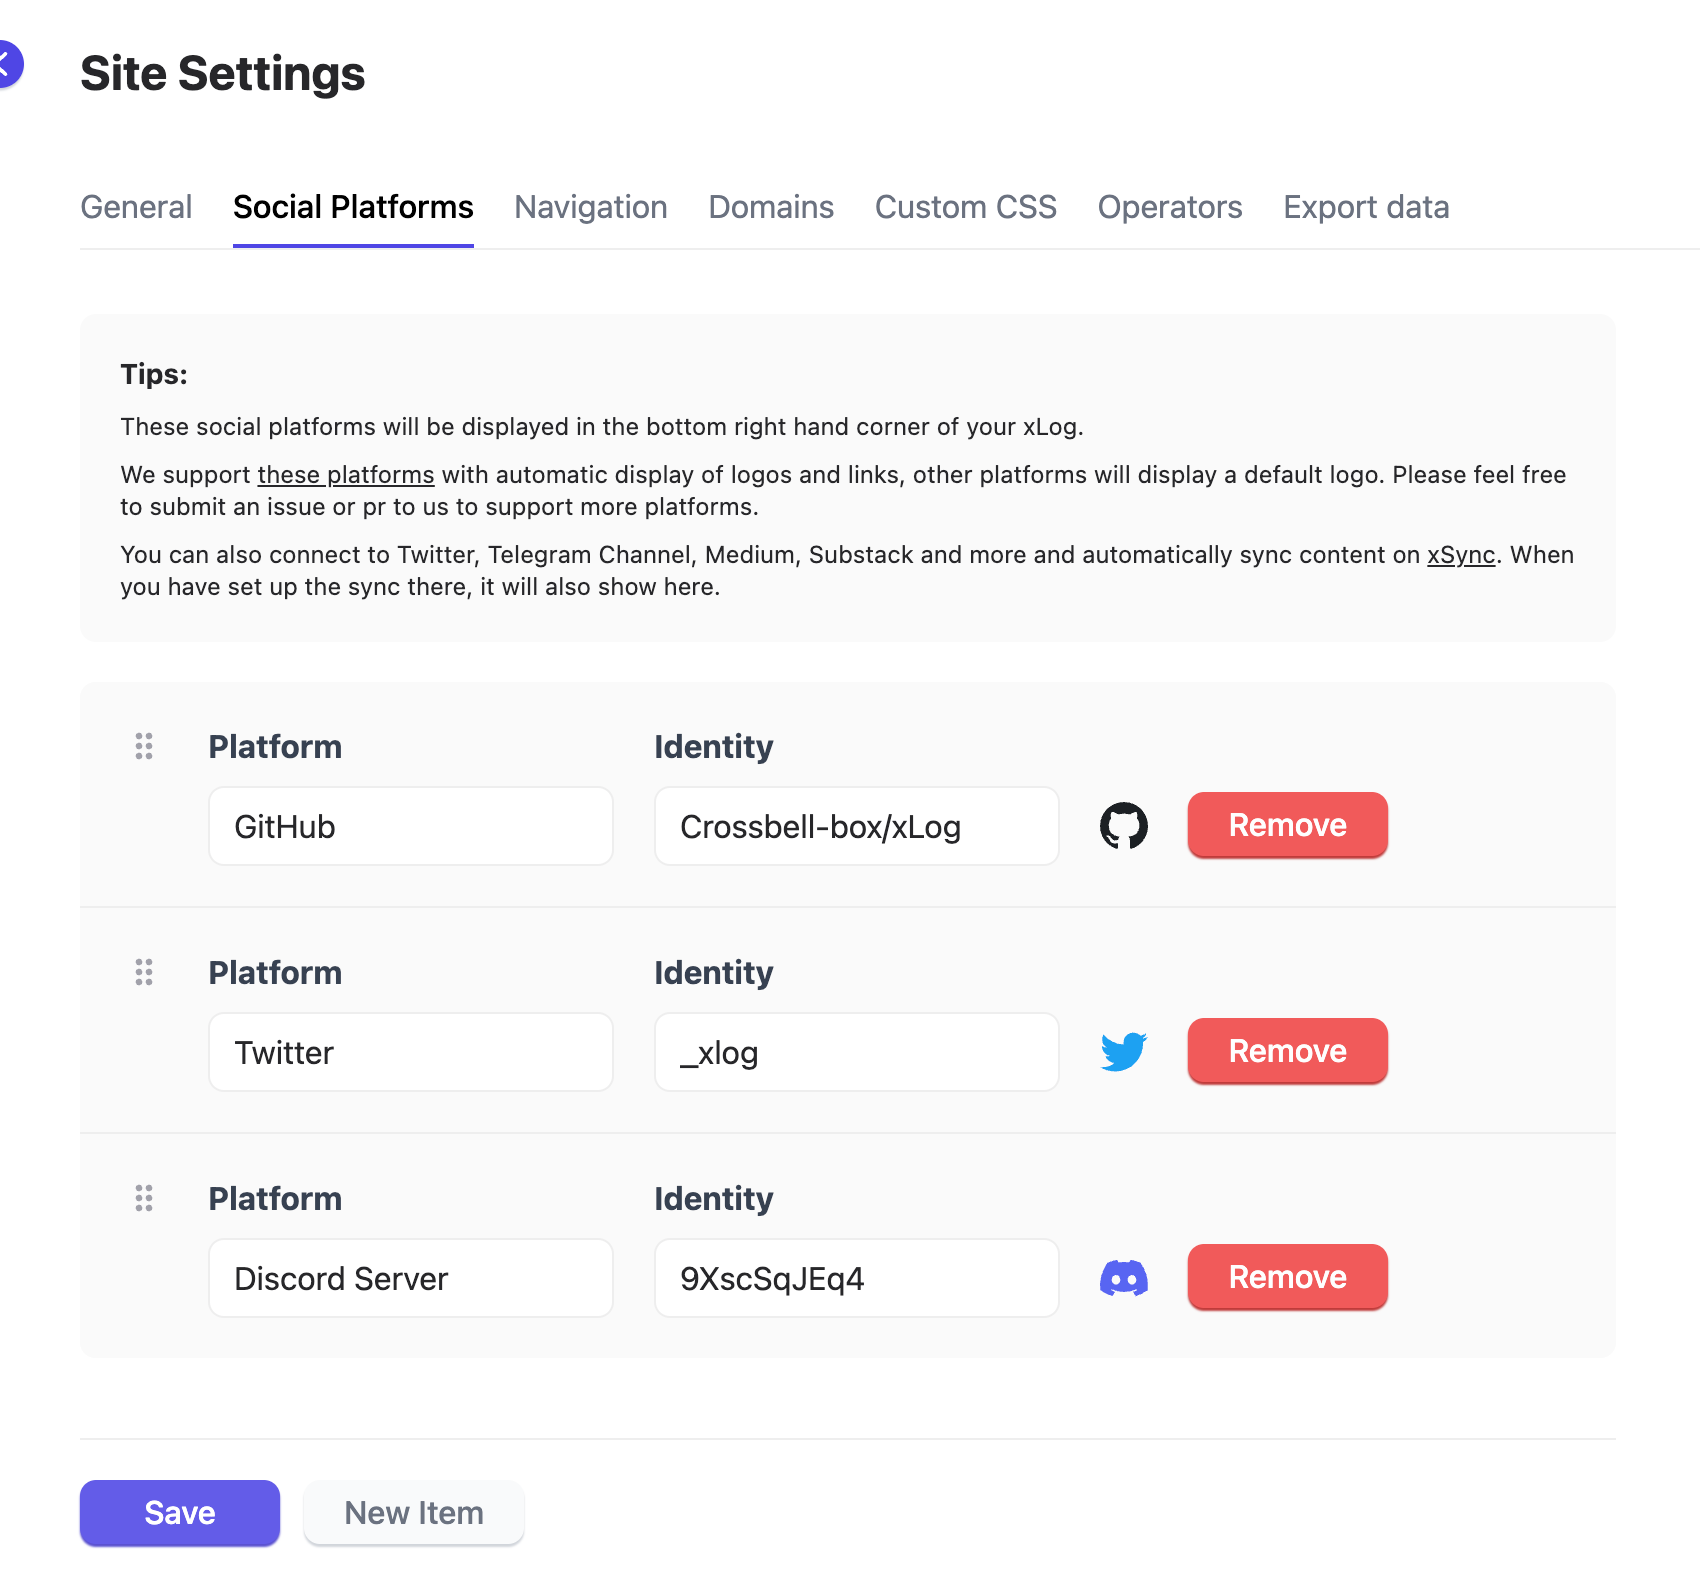Add a New Item row
1700x1584 pixels.
pos(414,1513)
